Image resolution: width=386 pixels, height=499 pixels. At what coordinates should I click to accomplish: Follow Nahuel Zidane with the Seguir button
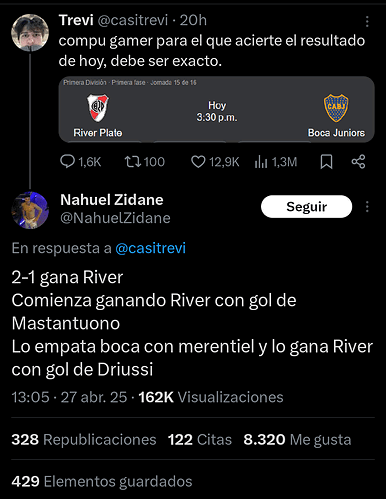(306, 207)
